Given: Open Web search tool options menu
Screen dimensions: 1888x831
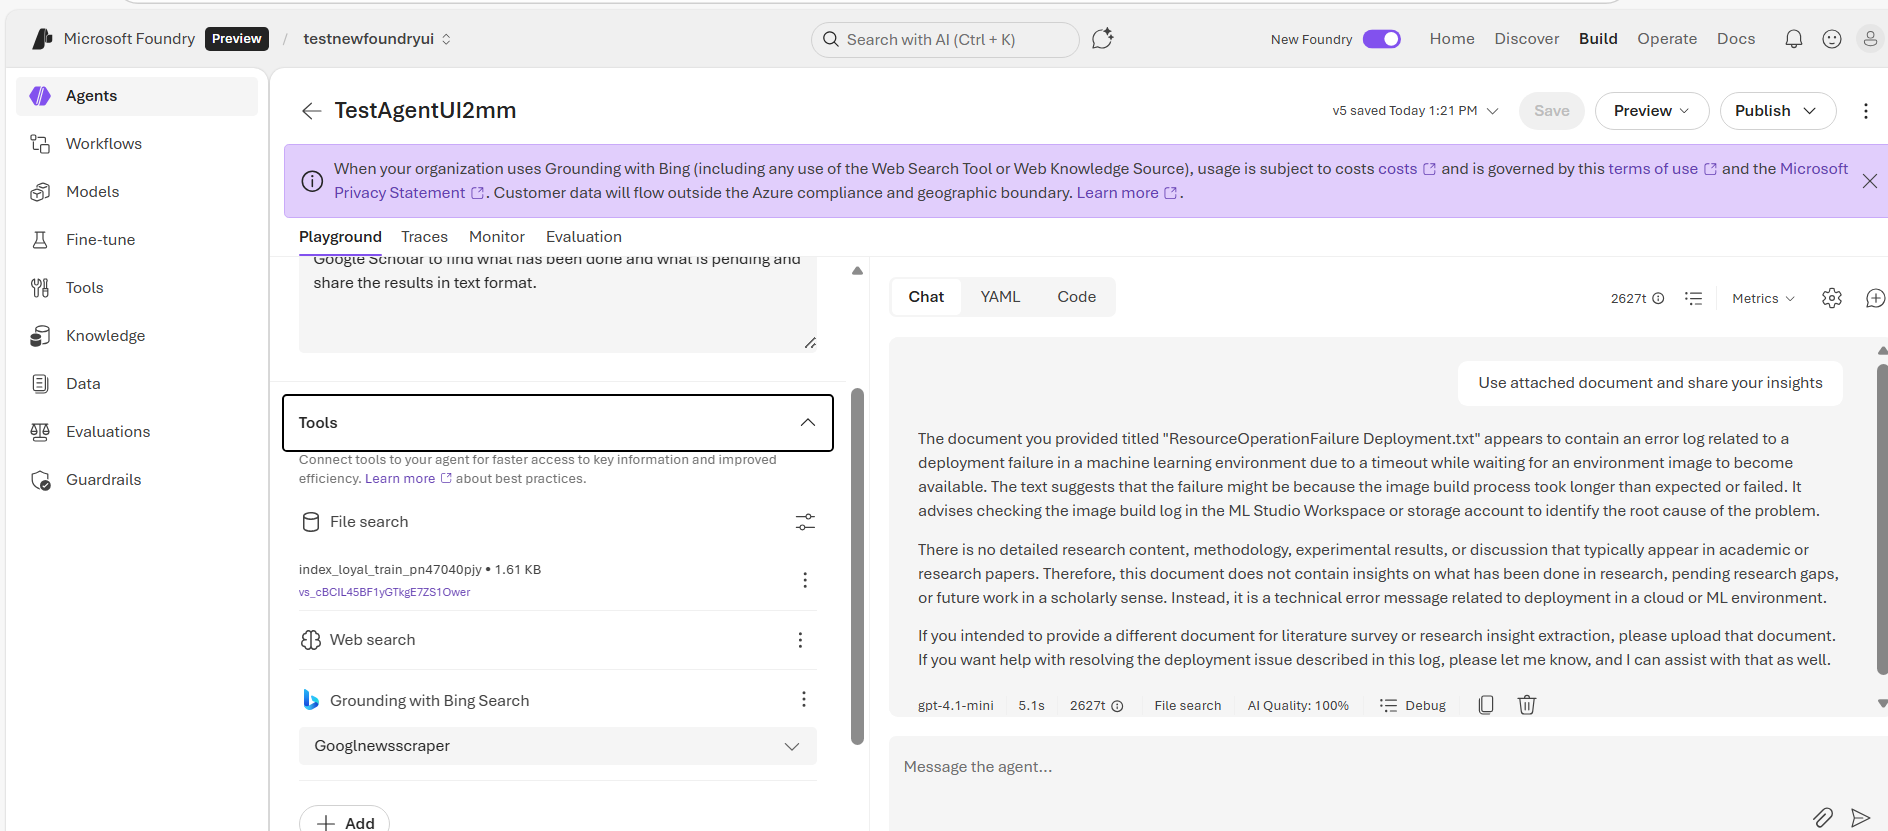Looking at the screenshot, I should tap(800, 640).
